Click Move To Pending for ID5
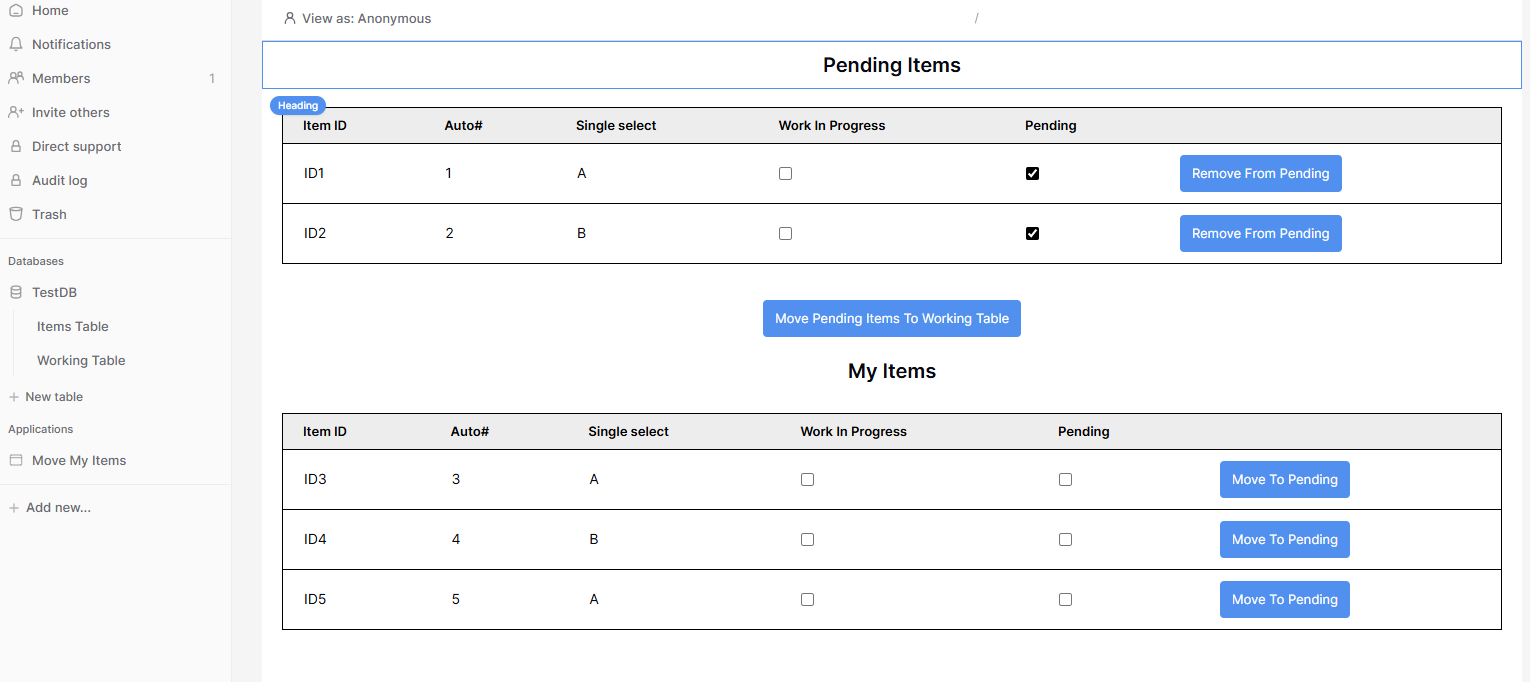Image resolution: width=1530 pixels, height=682 pixels. tap(1284, 599)
